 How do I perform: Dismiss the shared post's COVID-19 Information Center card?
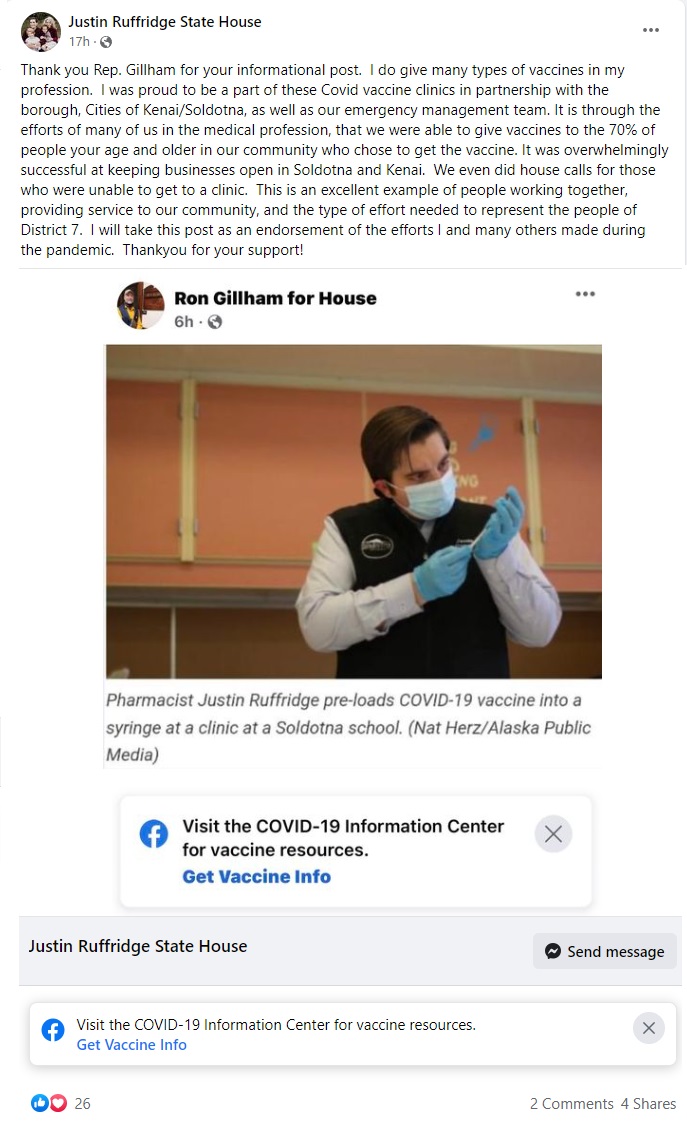(x=553, y=834)
